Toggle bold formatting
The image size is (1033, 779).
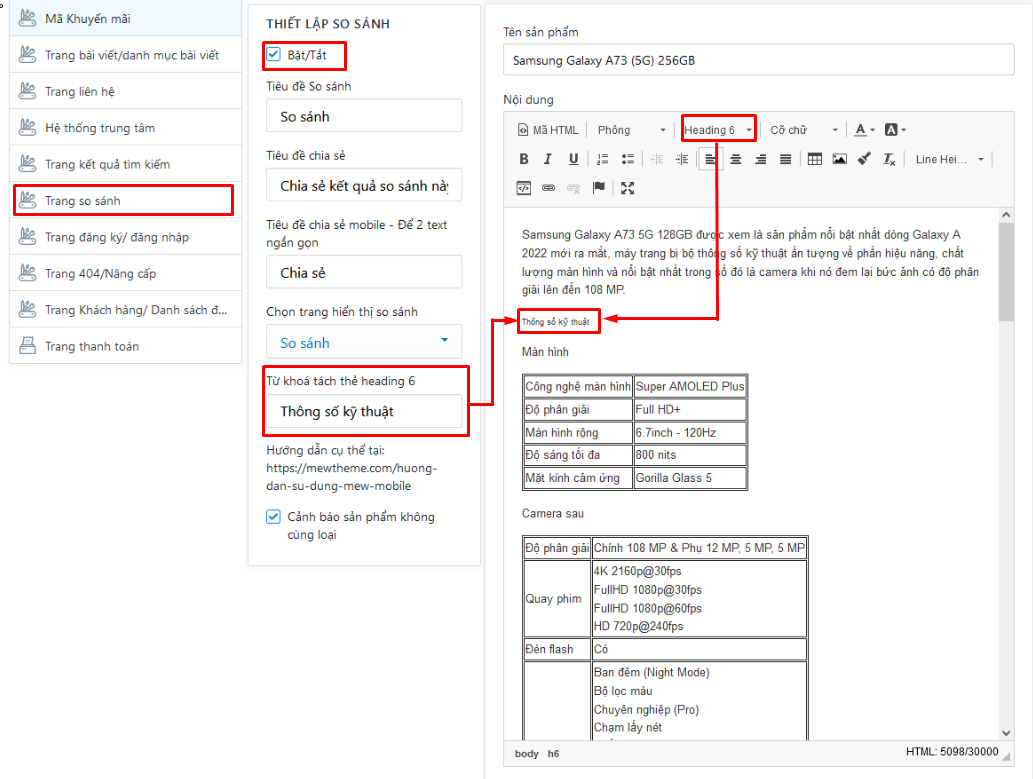point(524,159)
